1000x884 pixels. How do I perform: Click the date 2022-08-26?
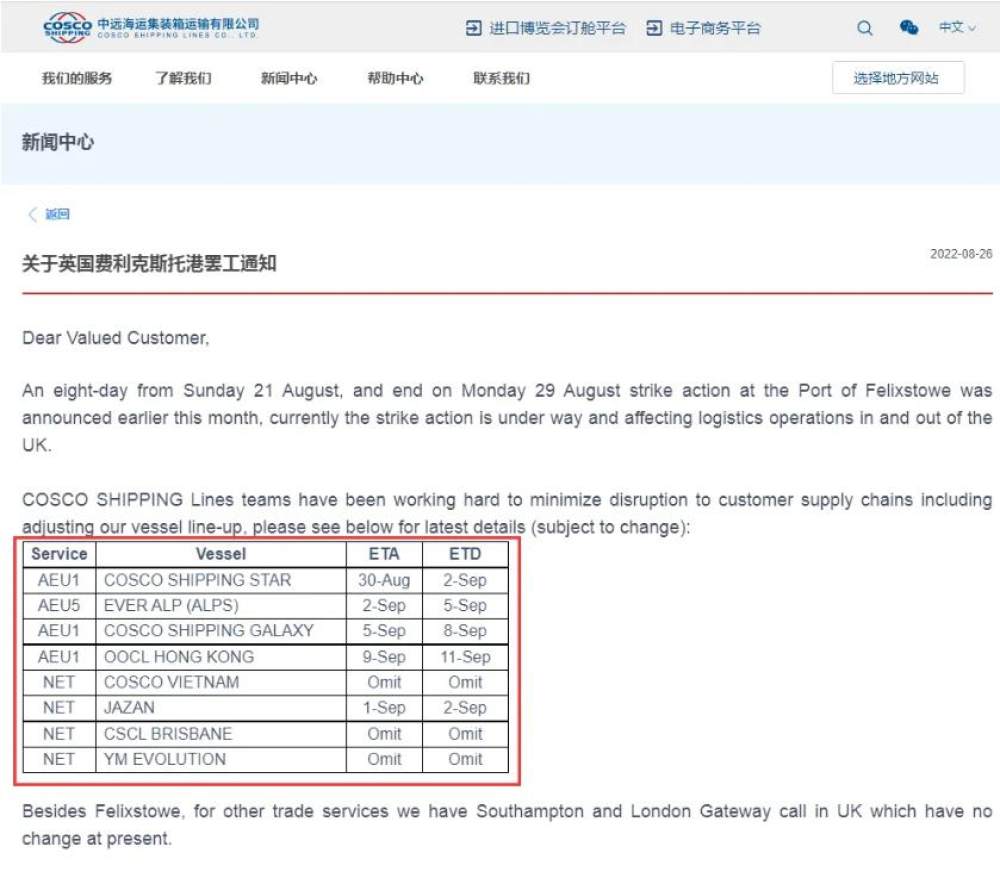coord(961,254)
